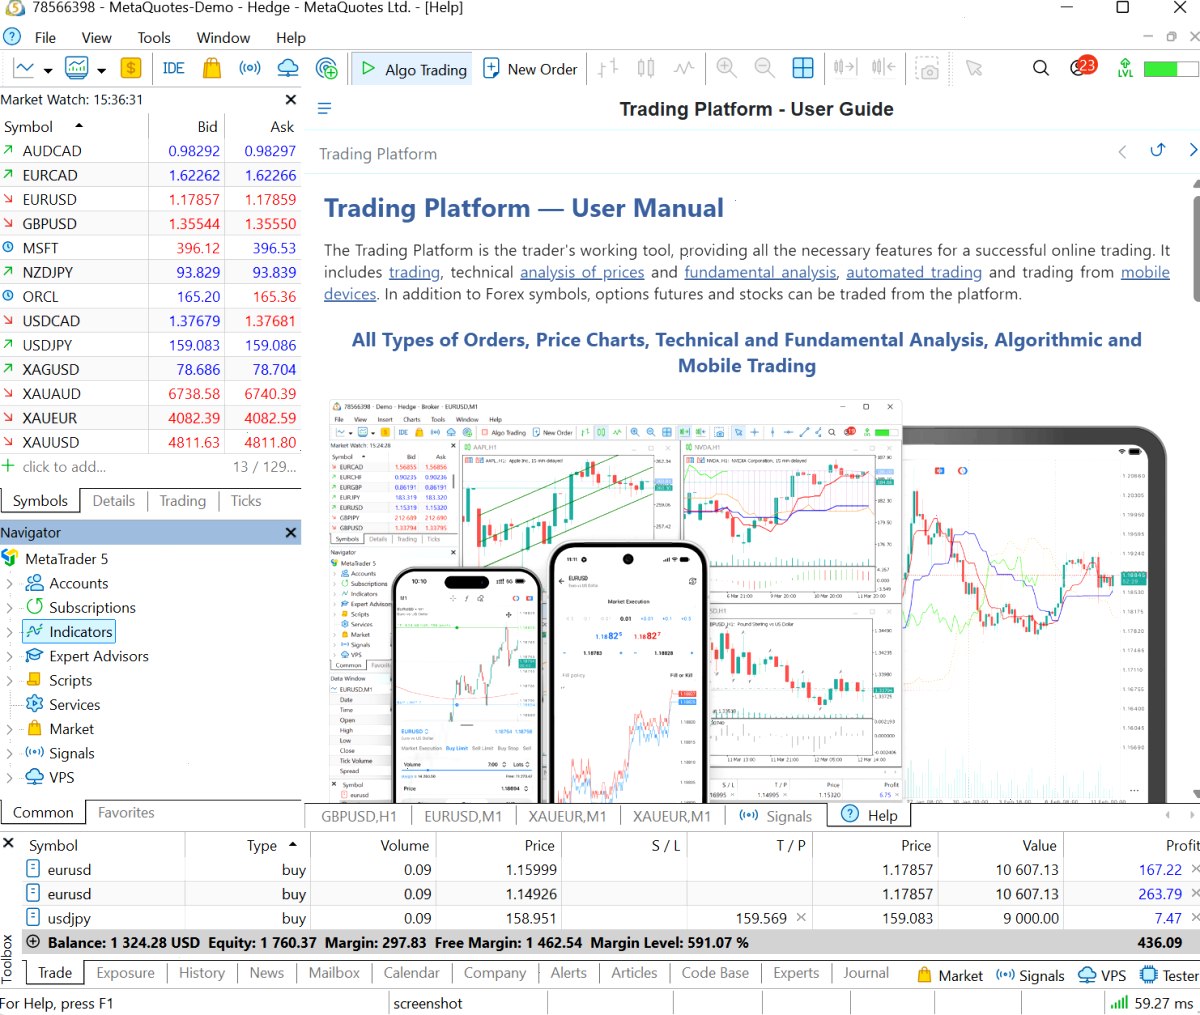This screenshot has height=1015, width=1200.
Task: Click the zoom out magnifier icon
Action: tap(765, 68)
